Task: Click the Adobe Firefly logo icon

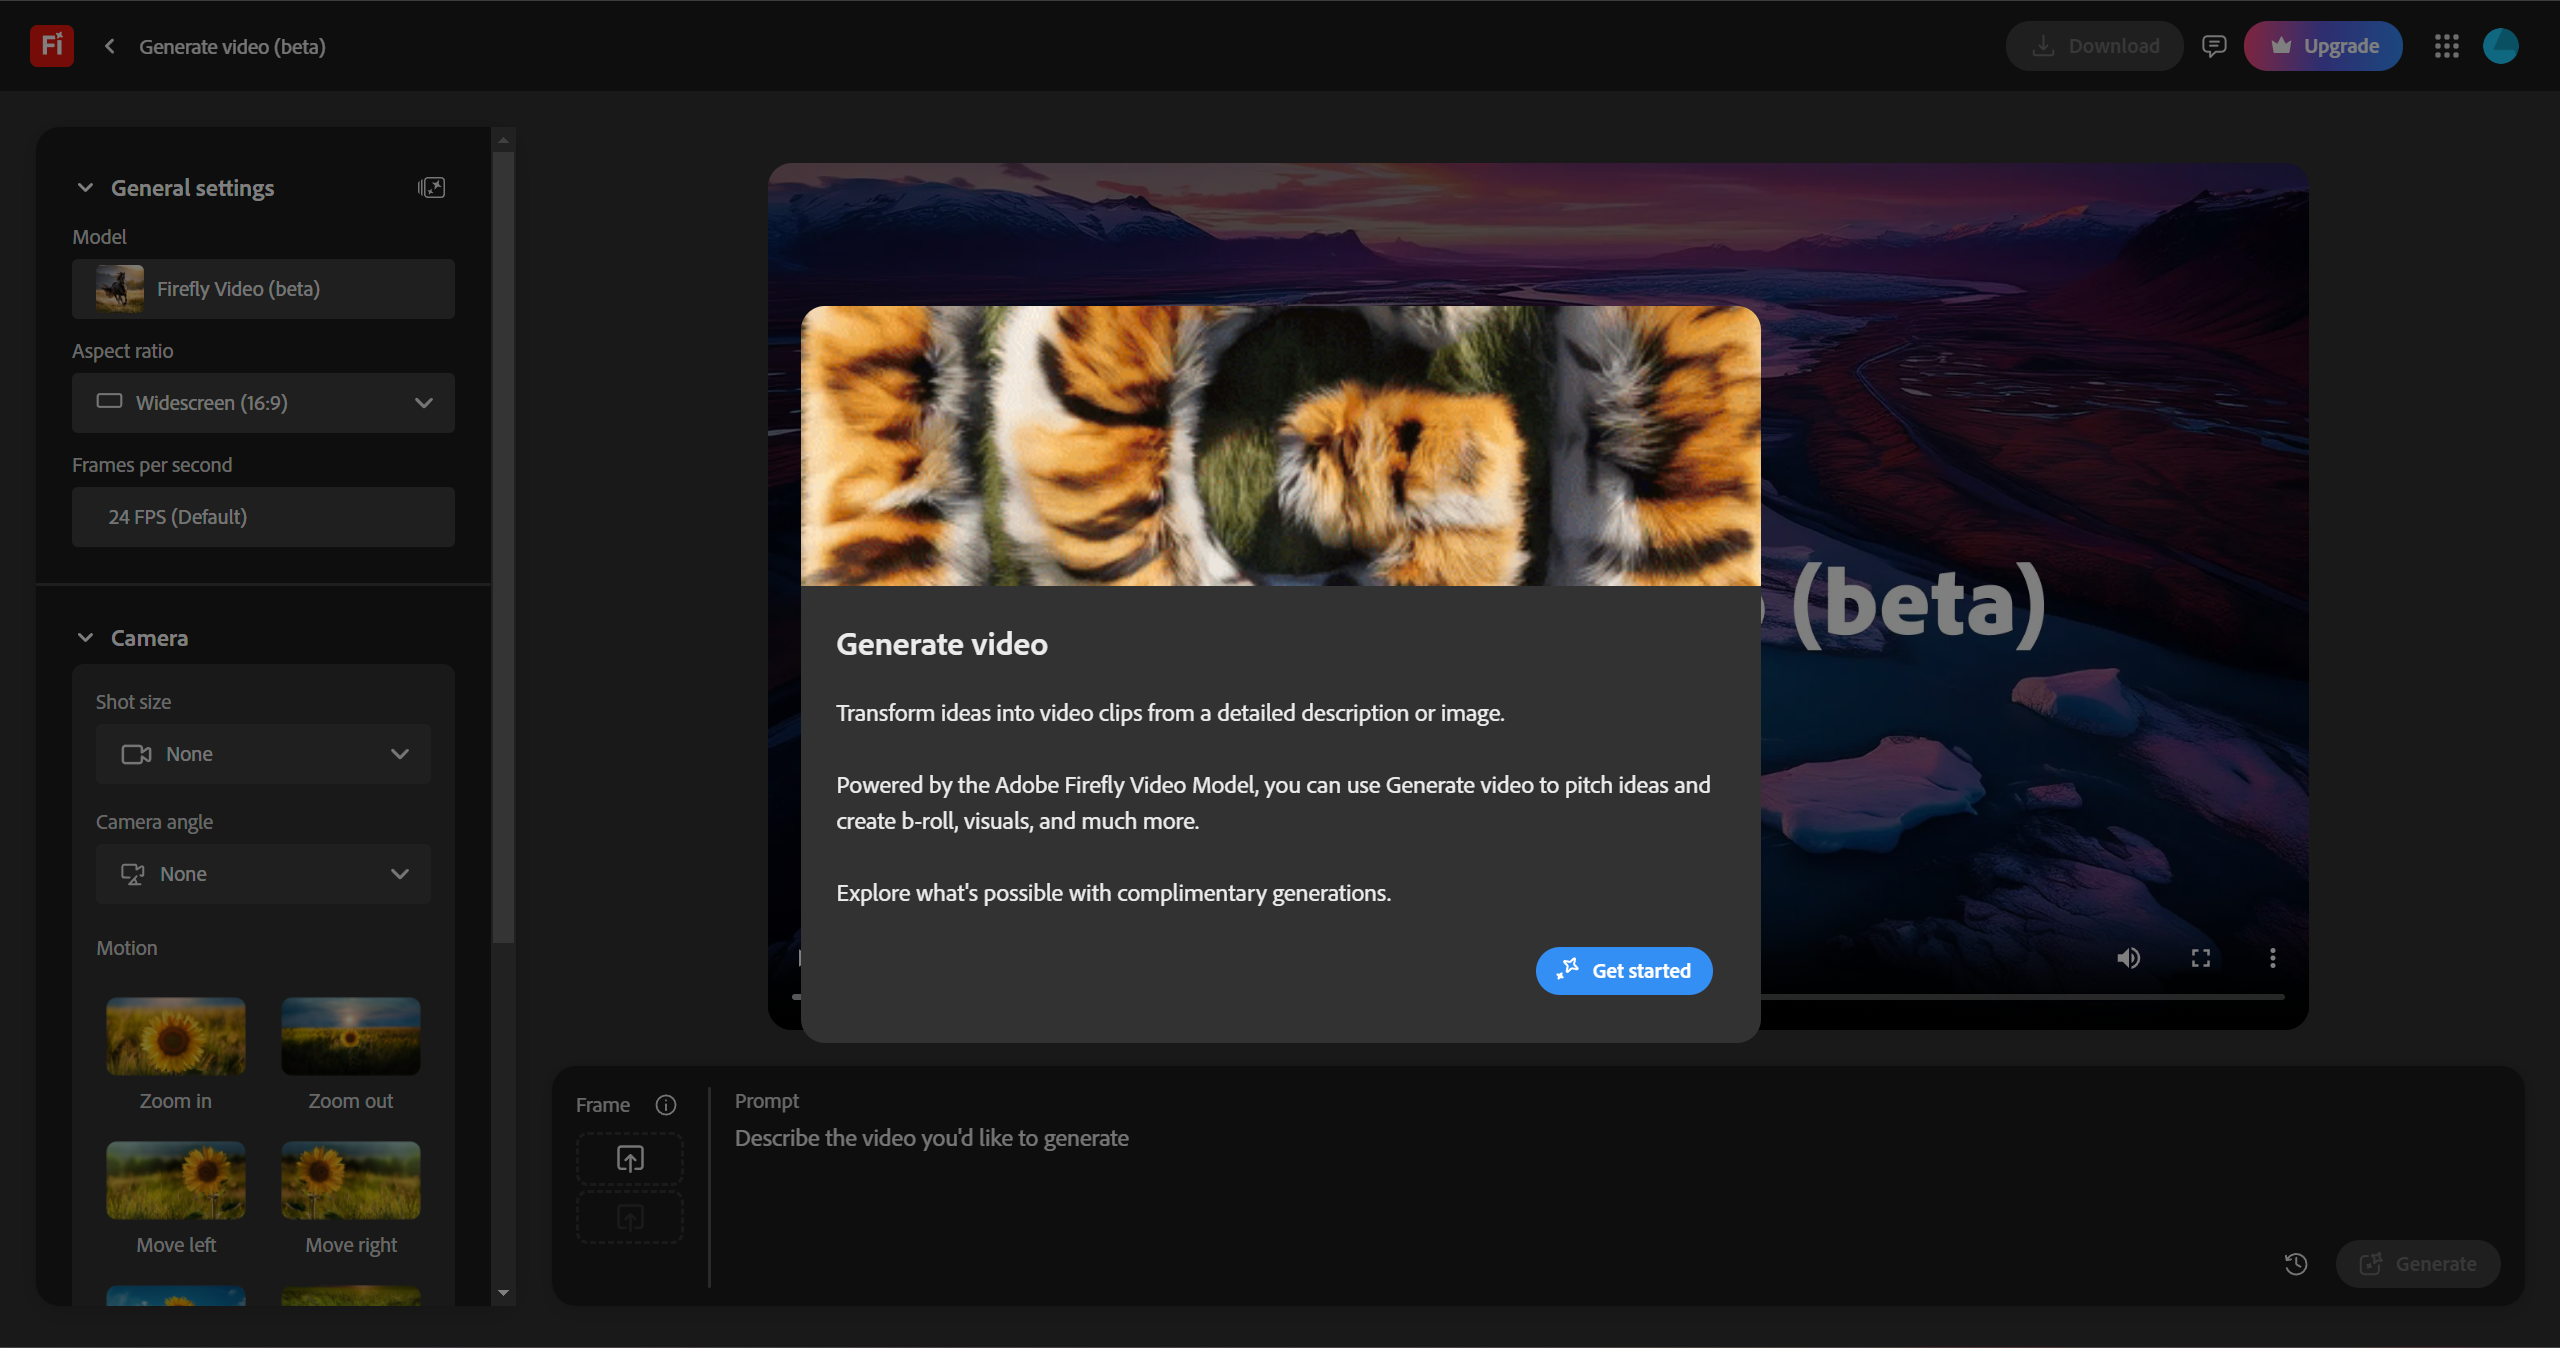Action: (51, 46)
